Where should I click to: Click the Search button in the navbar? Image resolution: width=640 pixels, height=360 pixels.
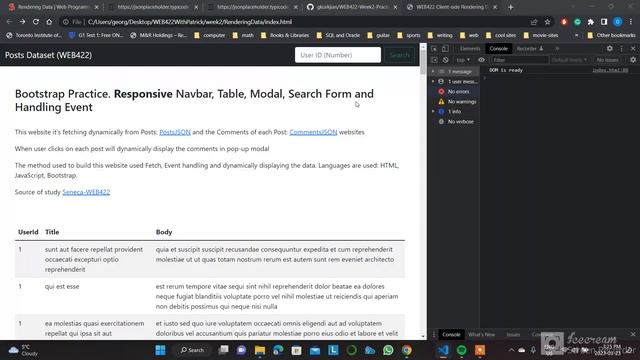[399, 55]
